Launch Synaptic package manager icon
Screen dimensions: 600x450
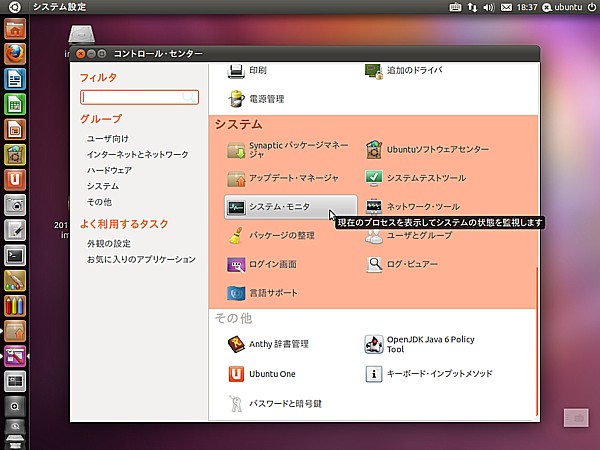click(236, 150)
